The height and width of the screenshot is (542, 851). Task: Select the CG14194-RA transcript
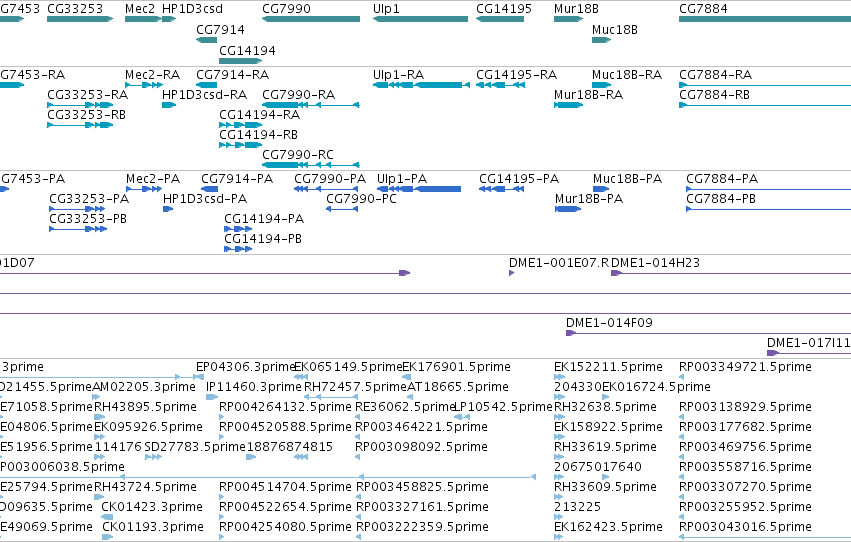pos(240,125)
